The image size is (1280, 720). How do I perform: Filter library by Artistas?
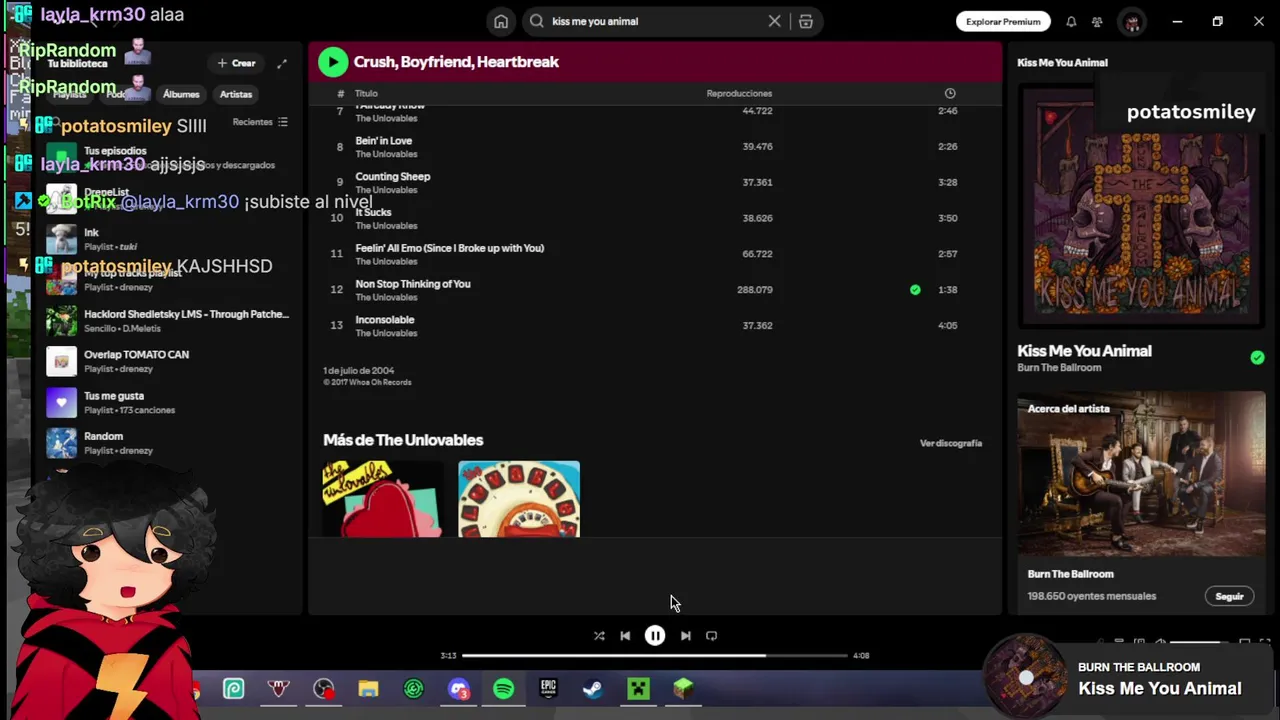click(236, 94)
